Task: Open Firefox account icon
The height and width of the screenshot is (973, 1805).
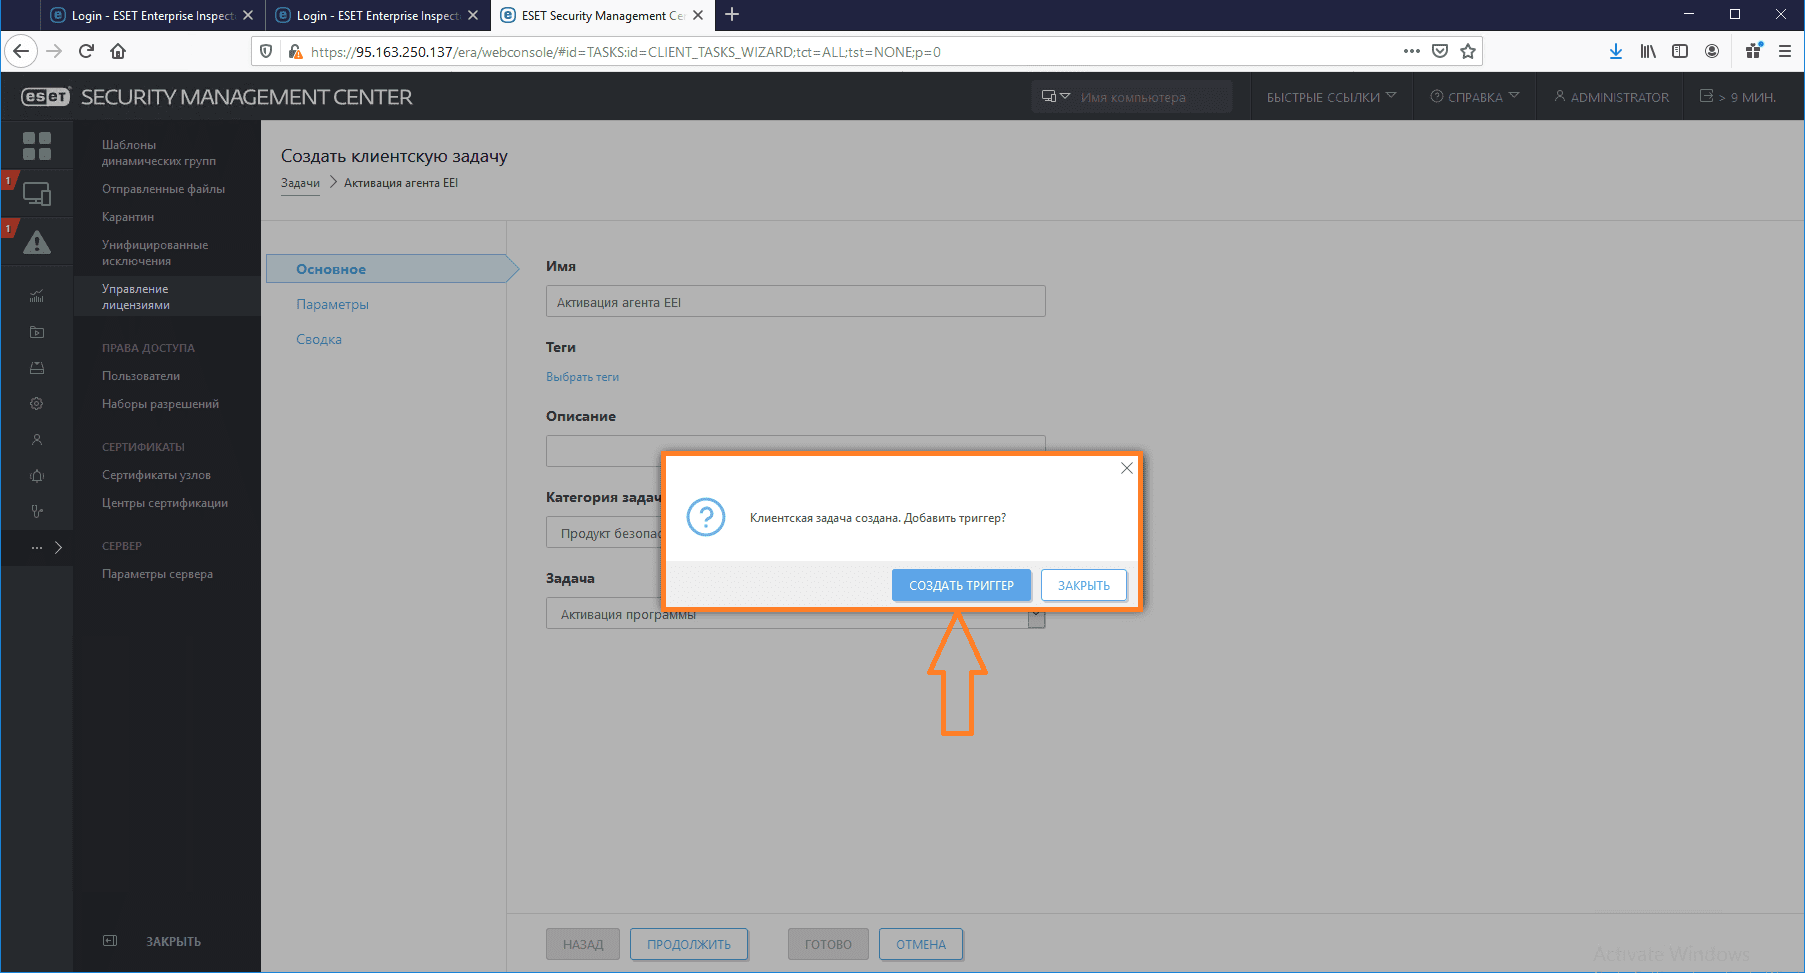Action: (x=1712, y=51)
